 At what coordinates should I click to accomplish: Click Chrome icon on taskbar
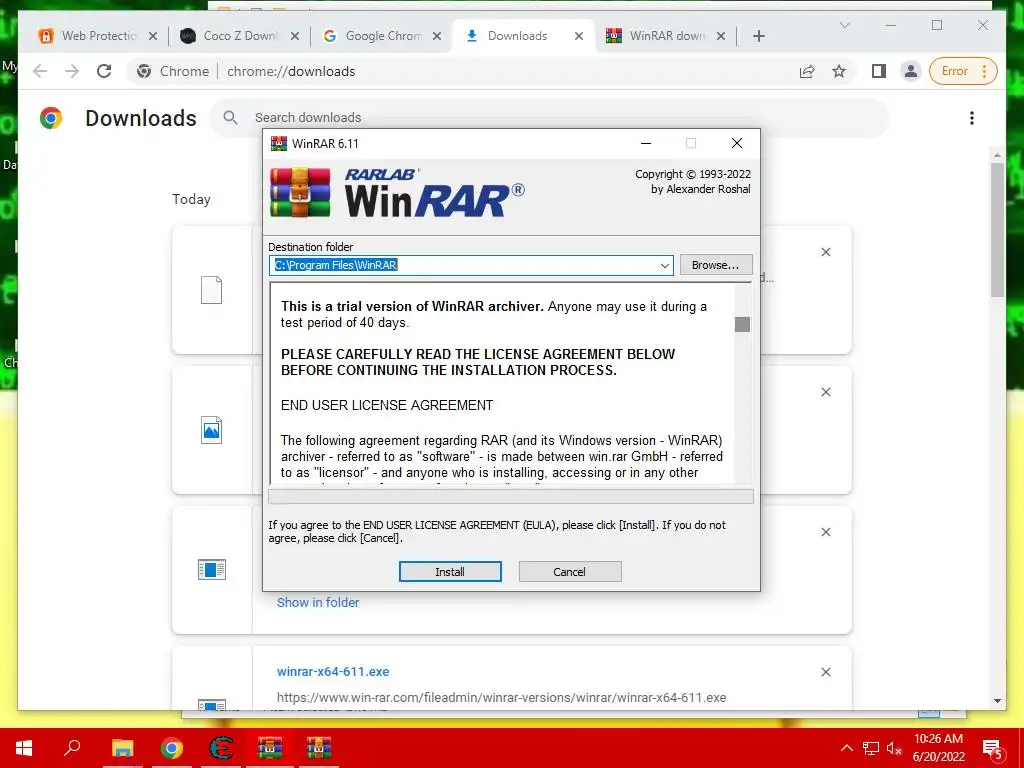click(x=172, y=748)
